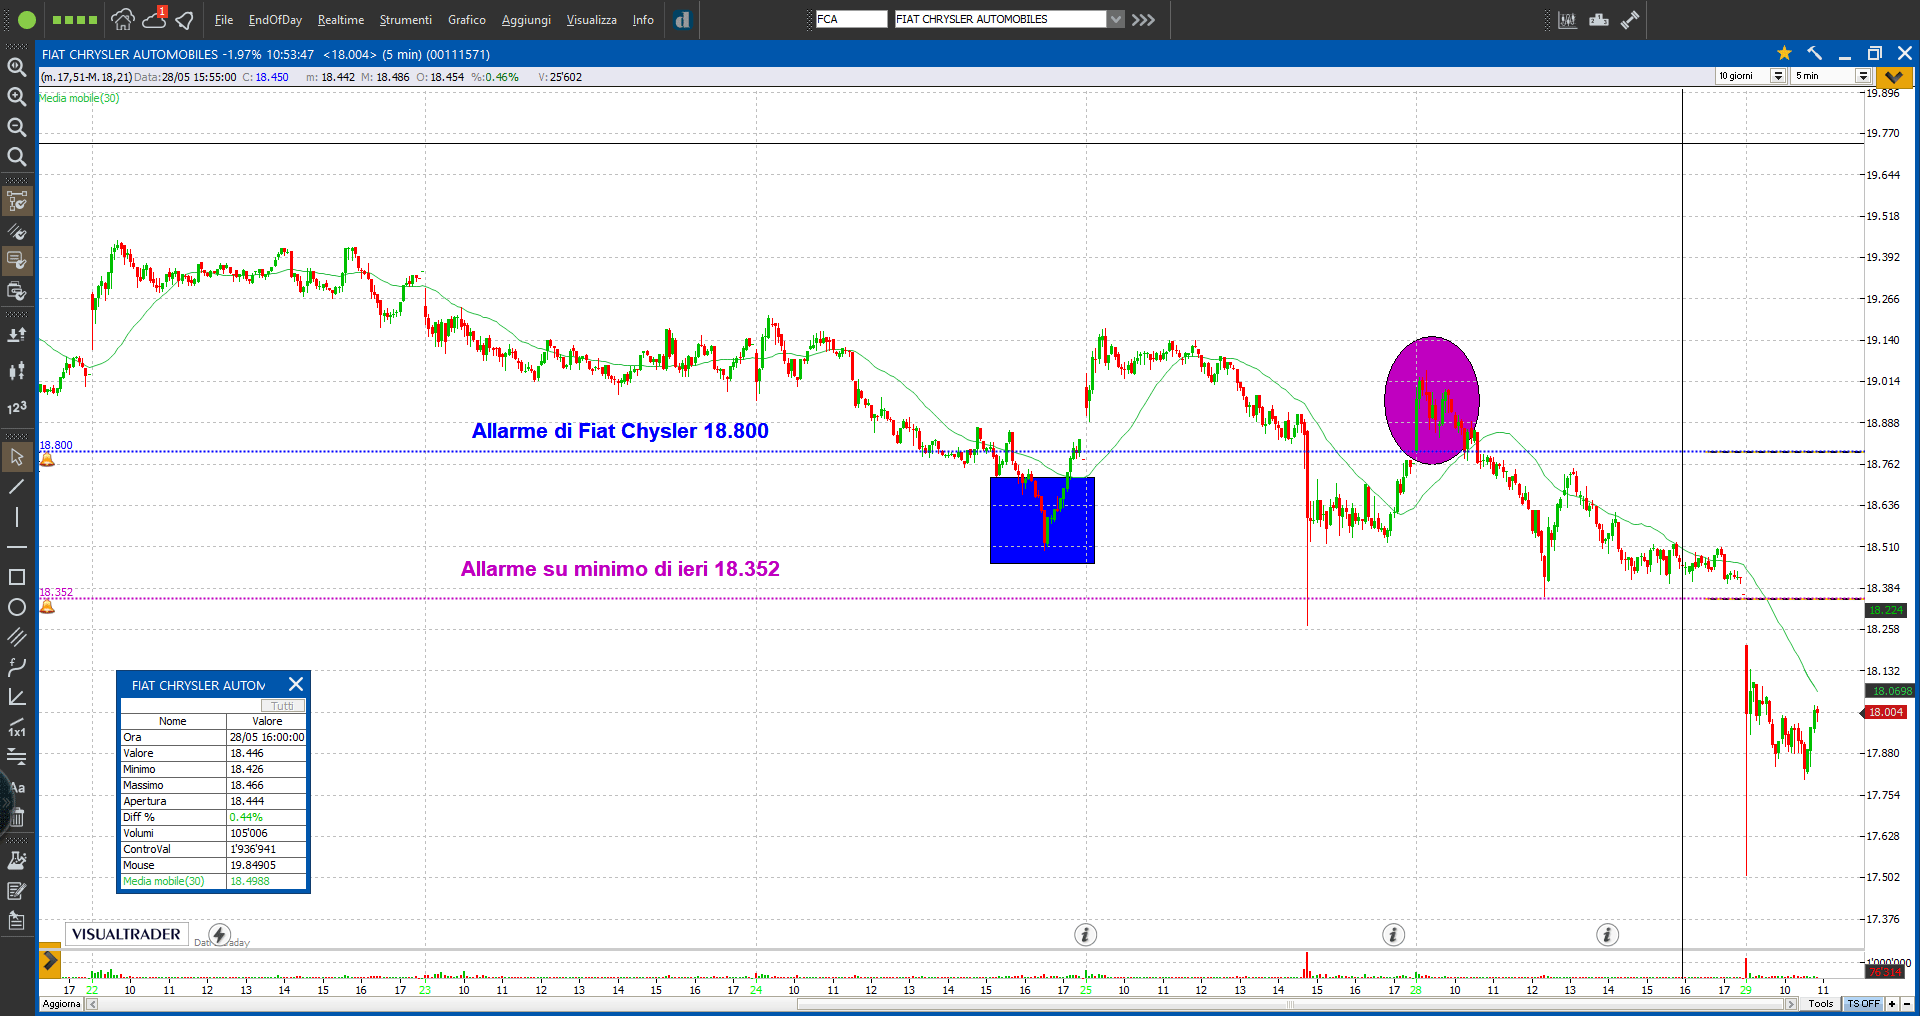Click the info marker on day 25
The height and width of the screenshot is (1016, 1920).
click(1086, 935)
